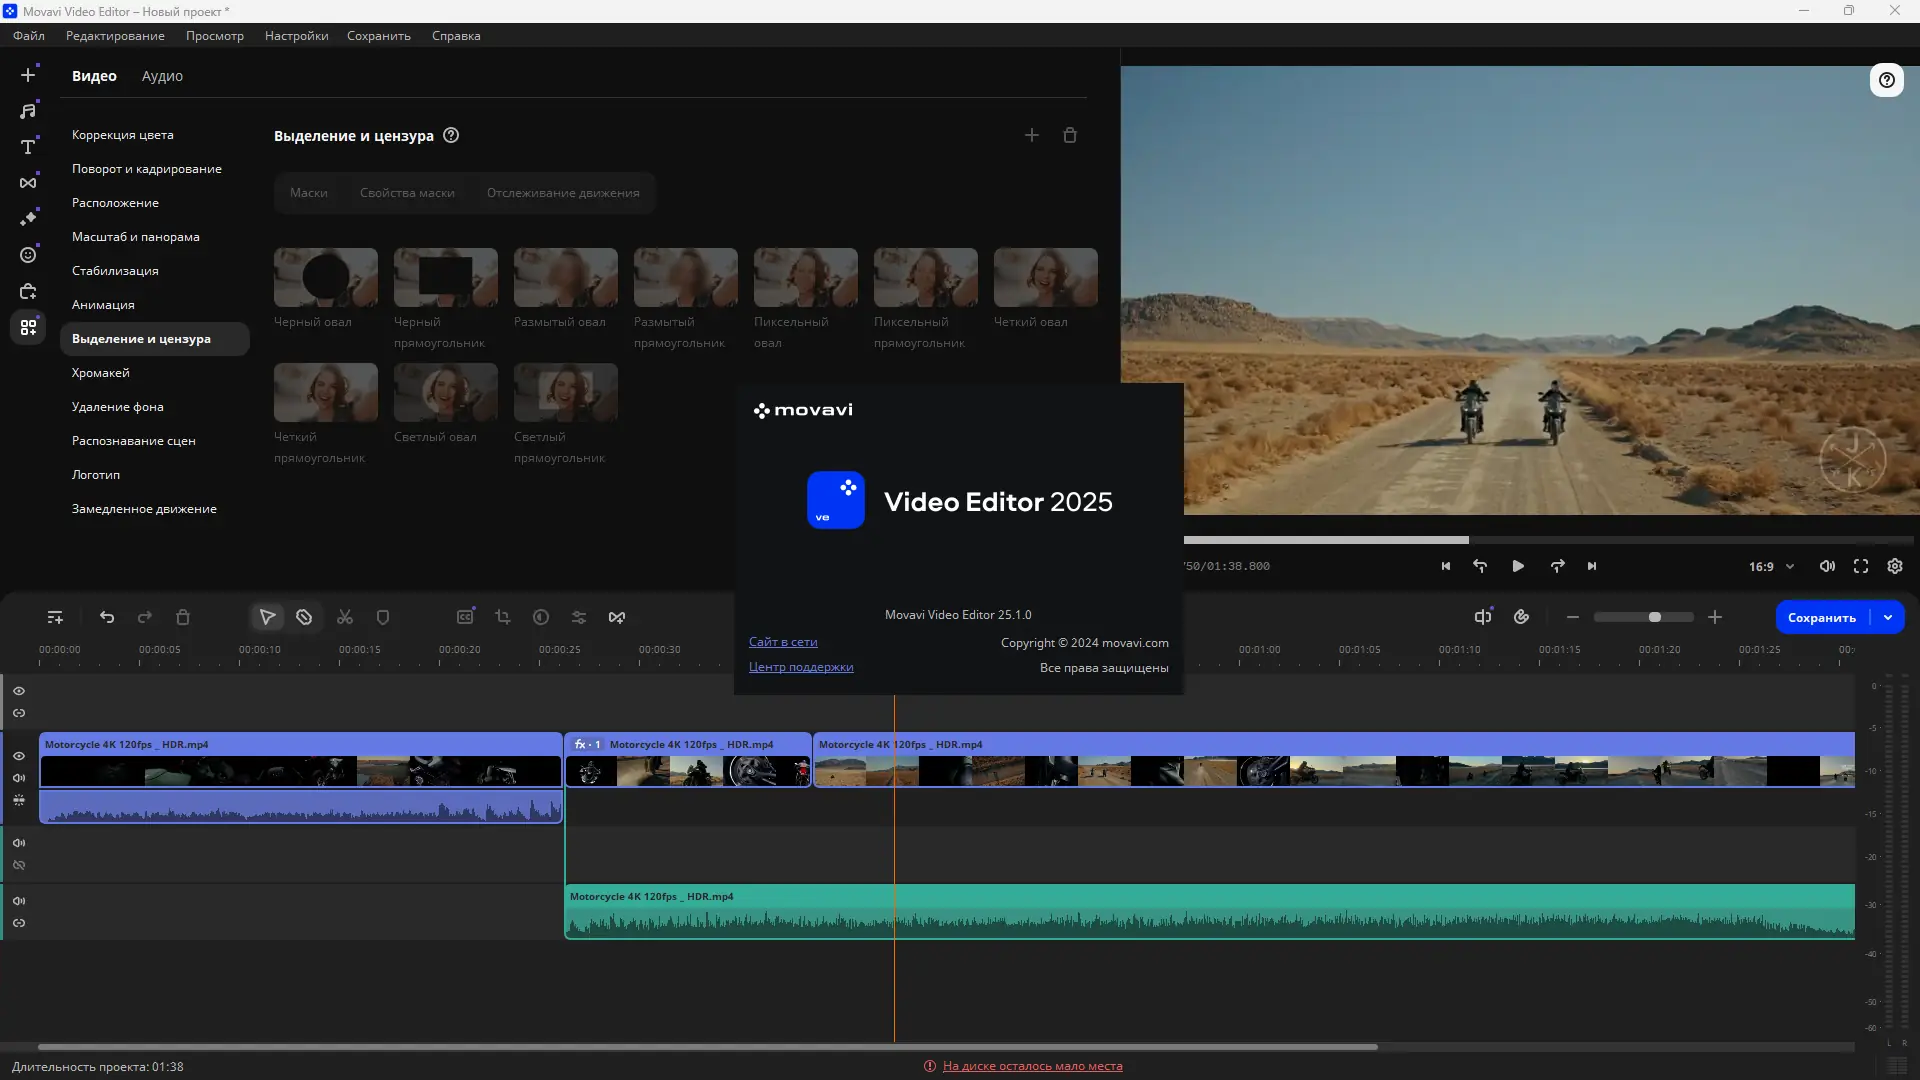The width and height of the screenshot is (1920, 1080).
Task: Hide the top overlay track
Action: point(19,691)
